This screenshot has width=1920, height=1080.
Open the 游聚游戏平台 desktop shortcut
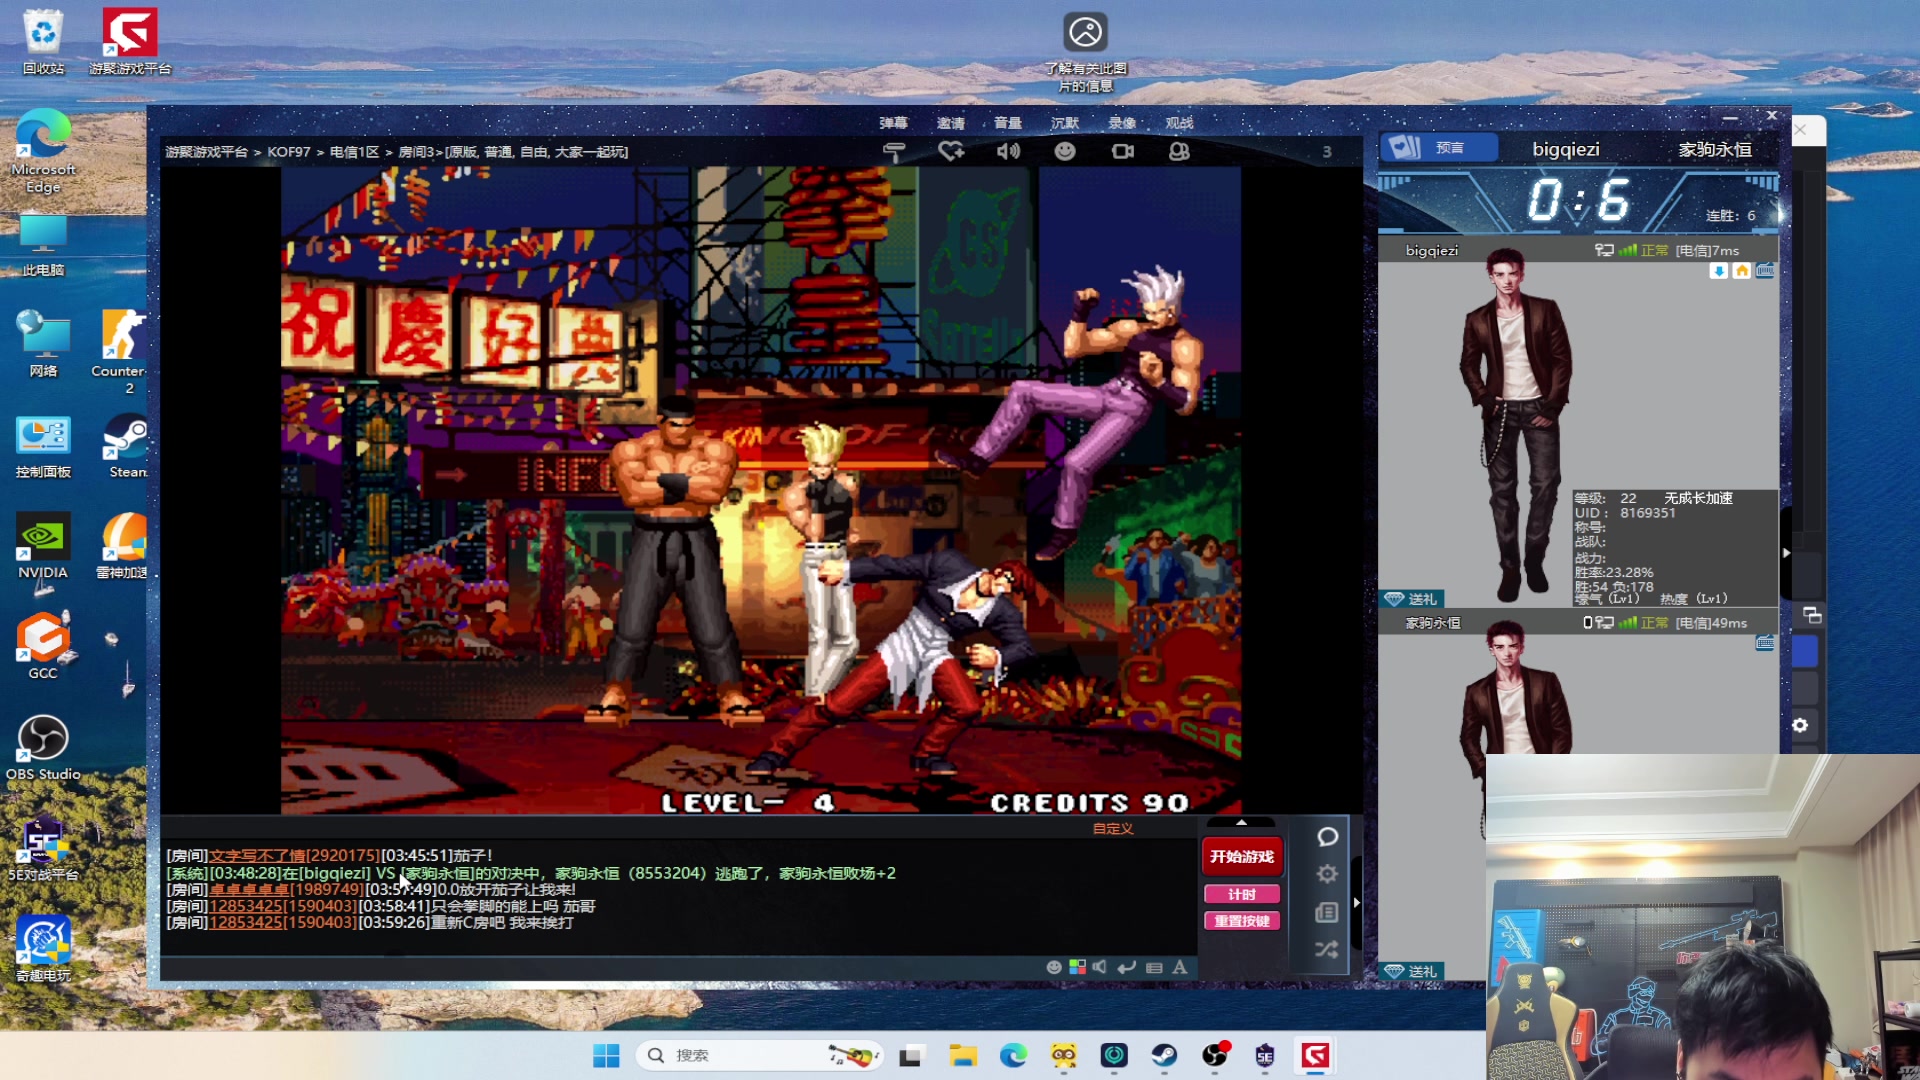pos(130,42)
